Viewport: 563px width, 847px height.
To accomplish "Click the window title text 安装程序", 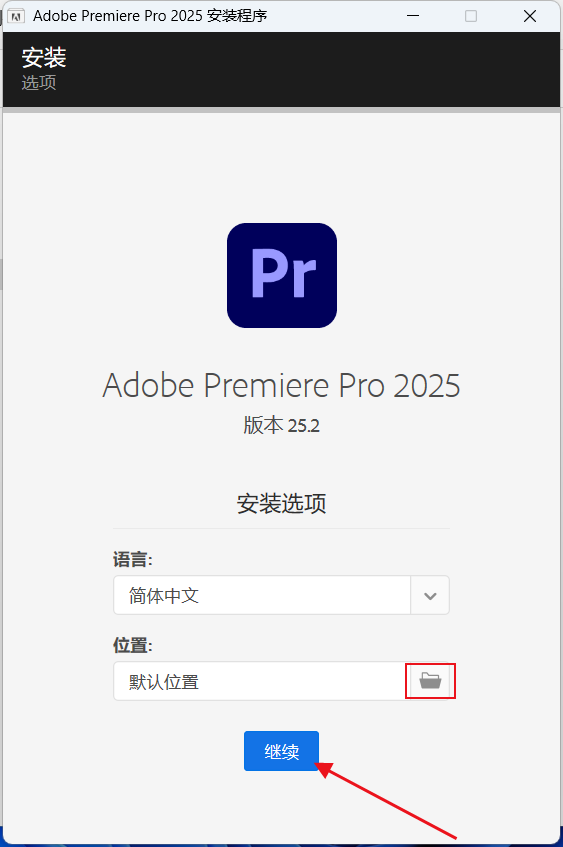I will pos(237,16).
